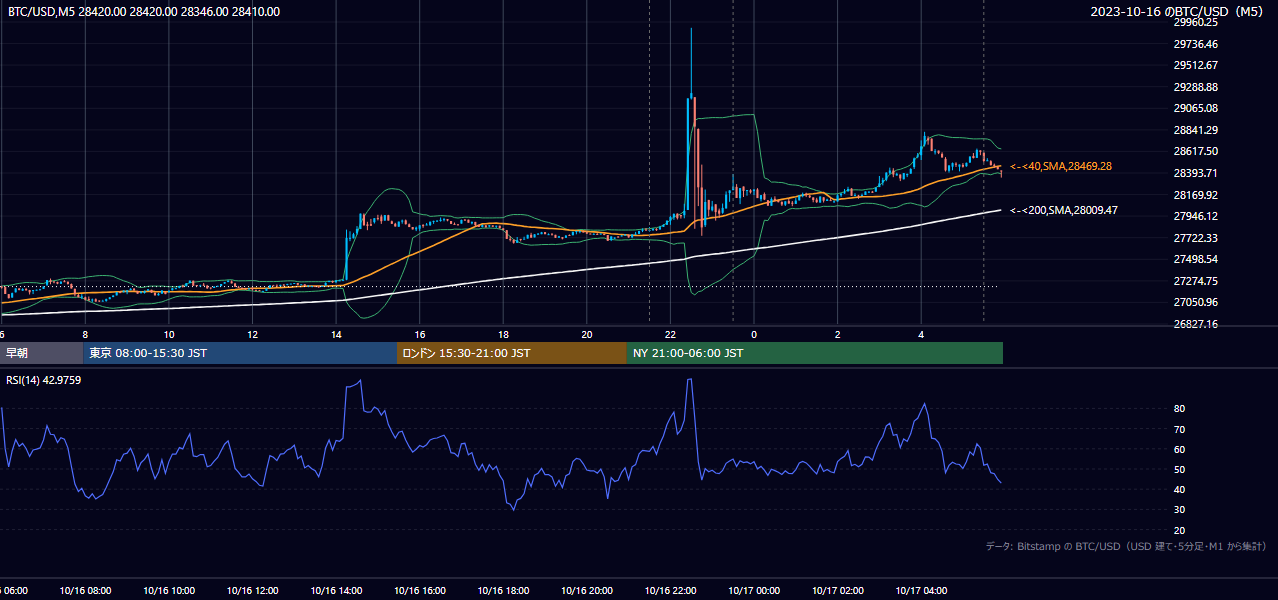Click the RSI 60 level label
The width and height of the screenshot is (1278, 600).
(1180, 449)
